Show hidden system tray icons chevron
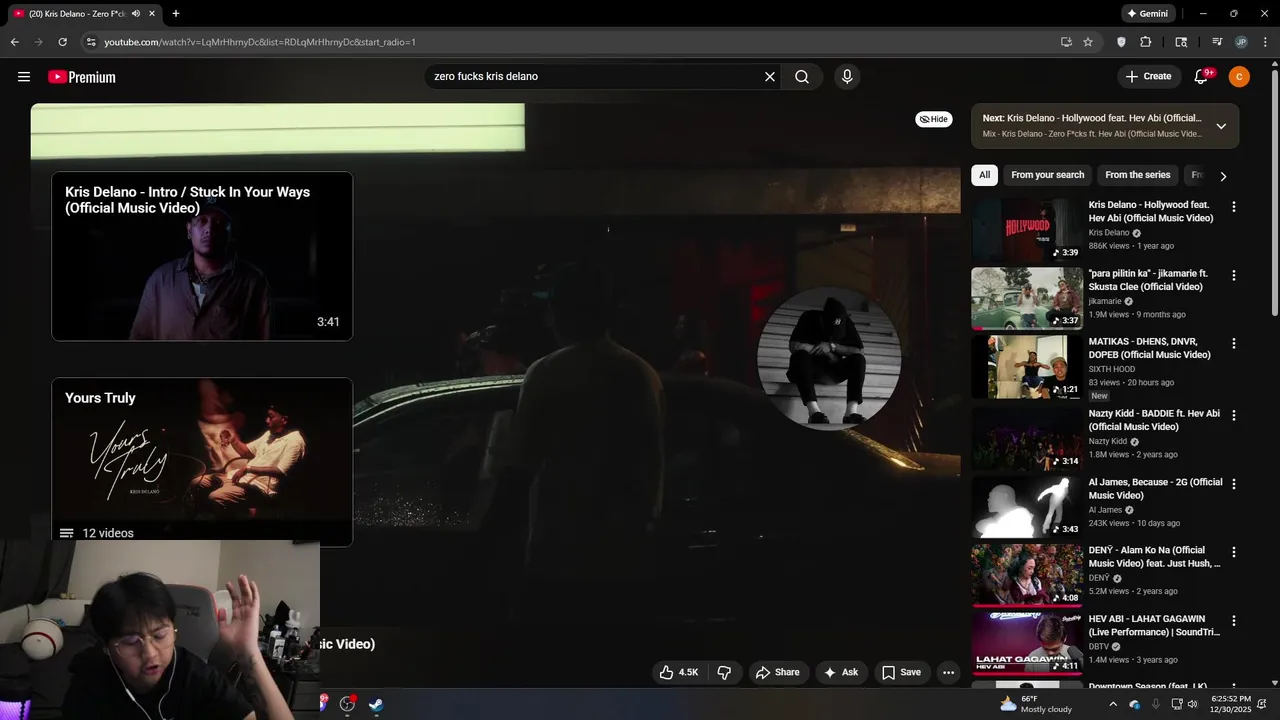 [x=1113, y=704]
